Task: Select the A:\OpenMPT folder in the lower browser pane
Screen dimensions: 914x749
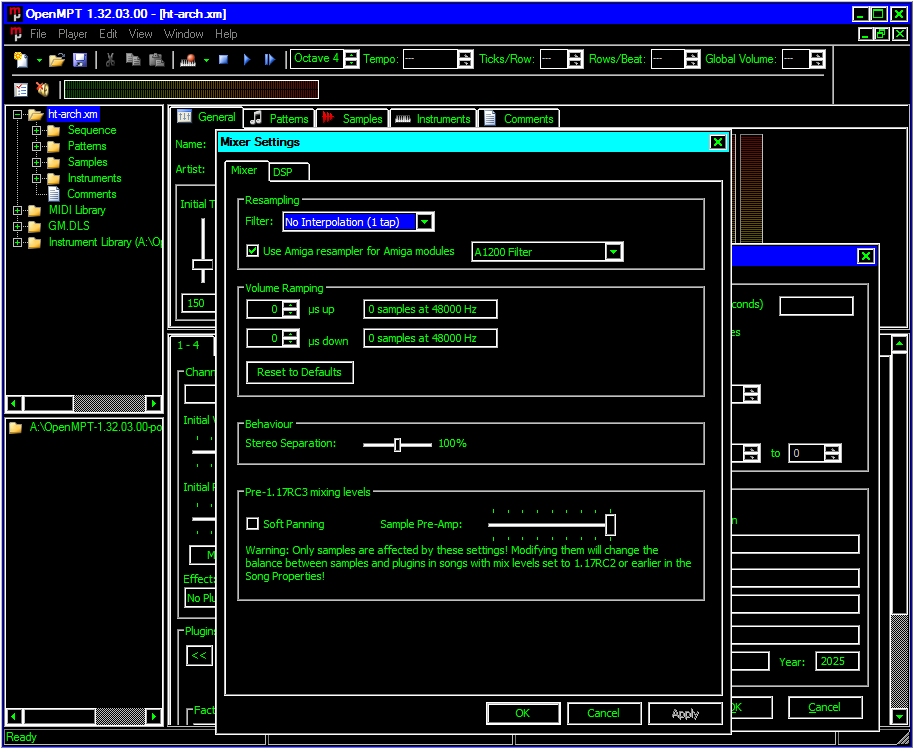Action: coord(96,427)
